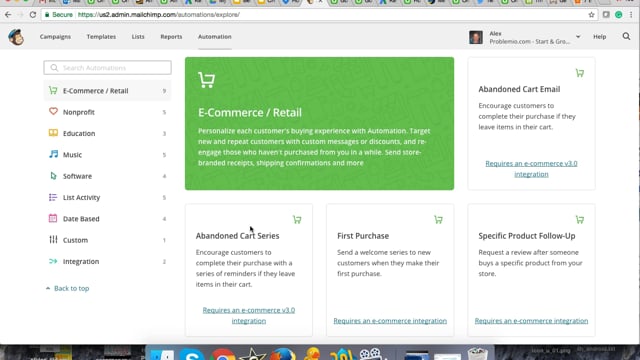
Task: Open the First Purchase card title
Action: 363,236
